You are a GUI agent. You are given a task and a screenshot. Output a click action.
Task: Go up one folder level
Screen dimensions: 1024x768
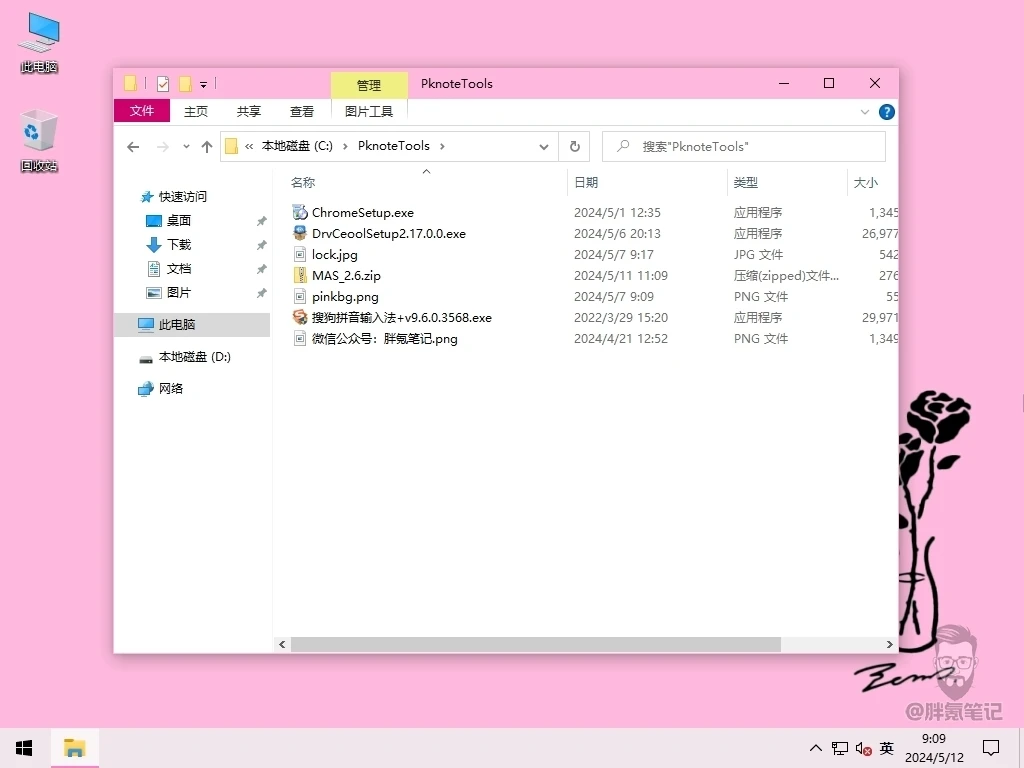click(207, 147)
